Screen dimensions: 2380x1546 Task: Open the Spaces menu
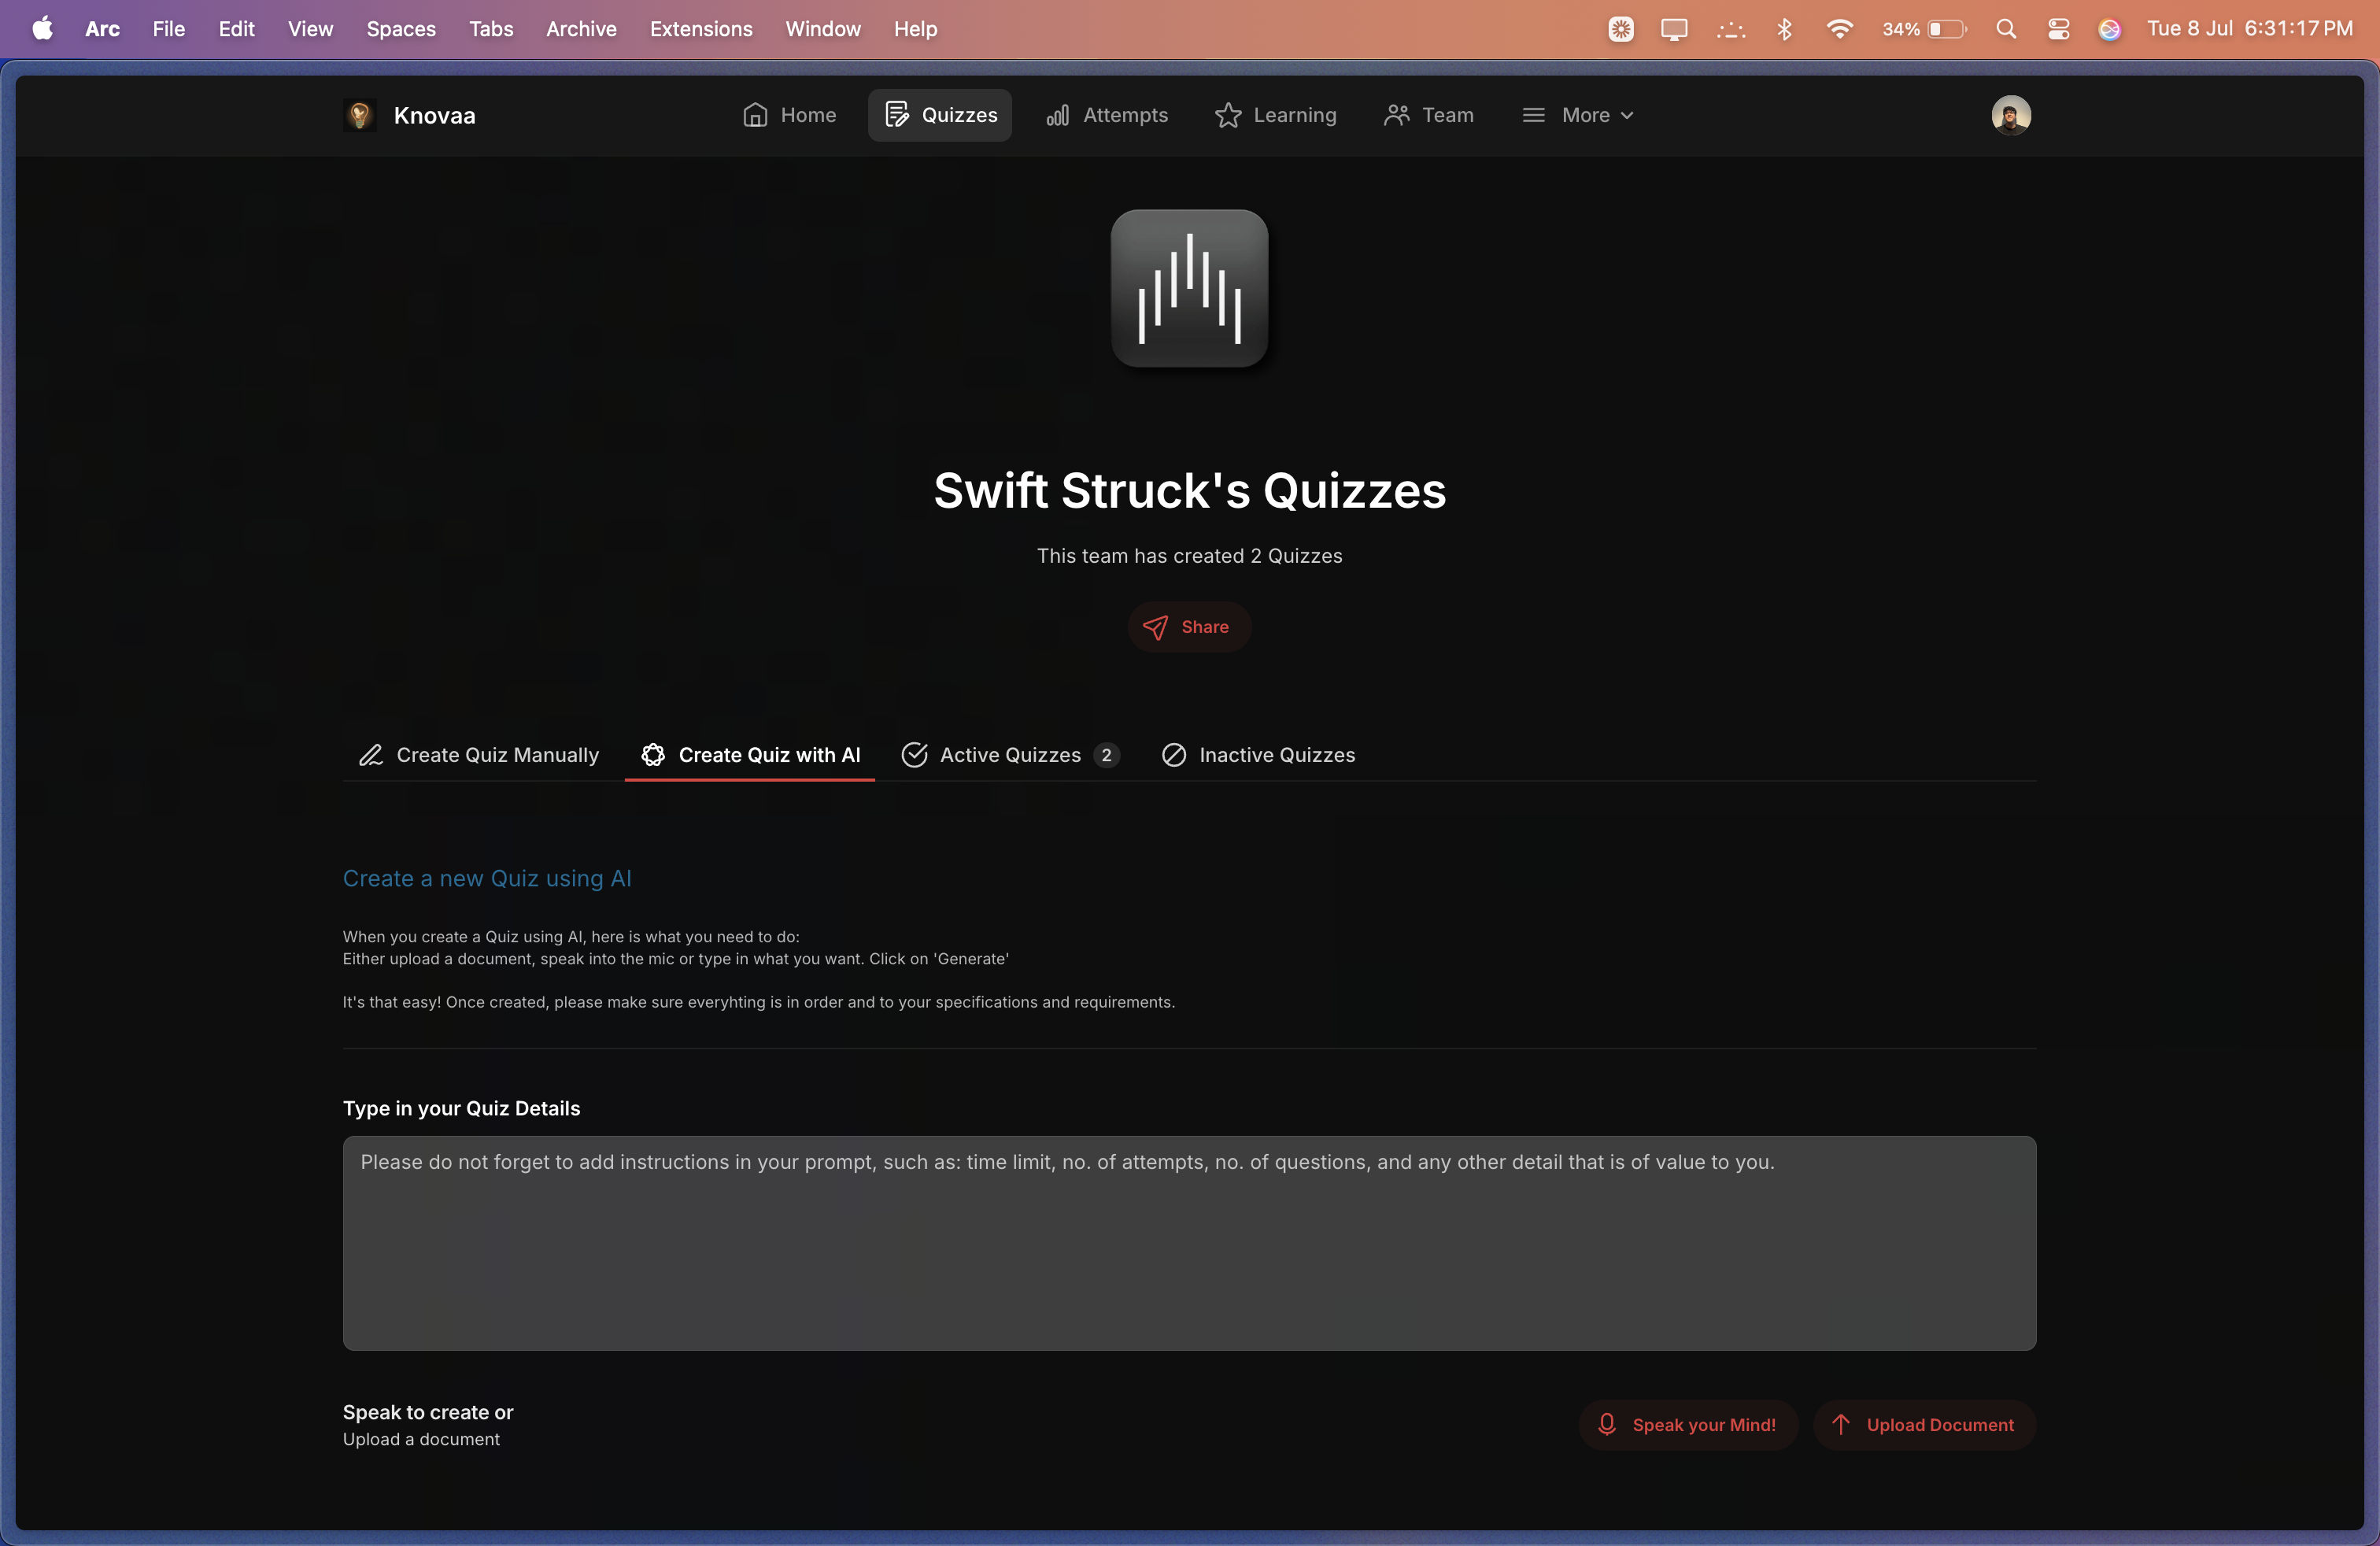click(401, 29)
